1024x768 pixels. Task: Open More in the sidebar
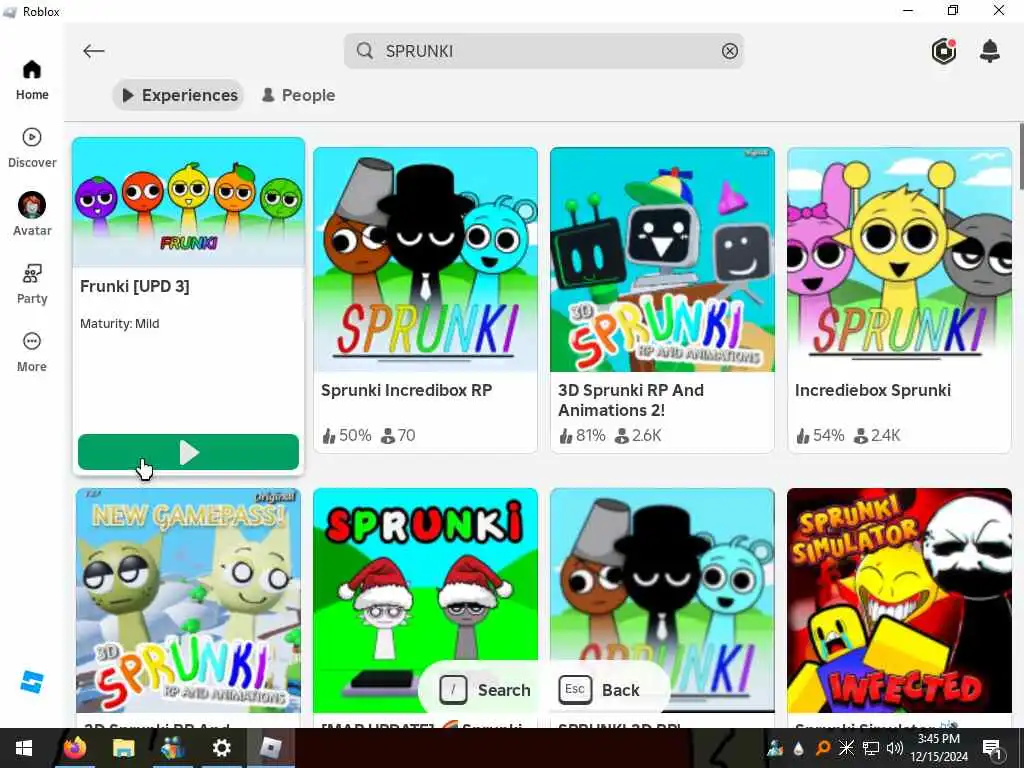click(32, 352)
